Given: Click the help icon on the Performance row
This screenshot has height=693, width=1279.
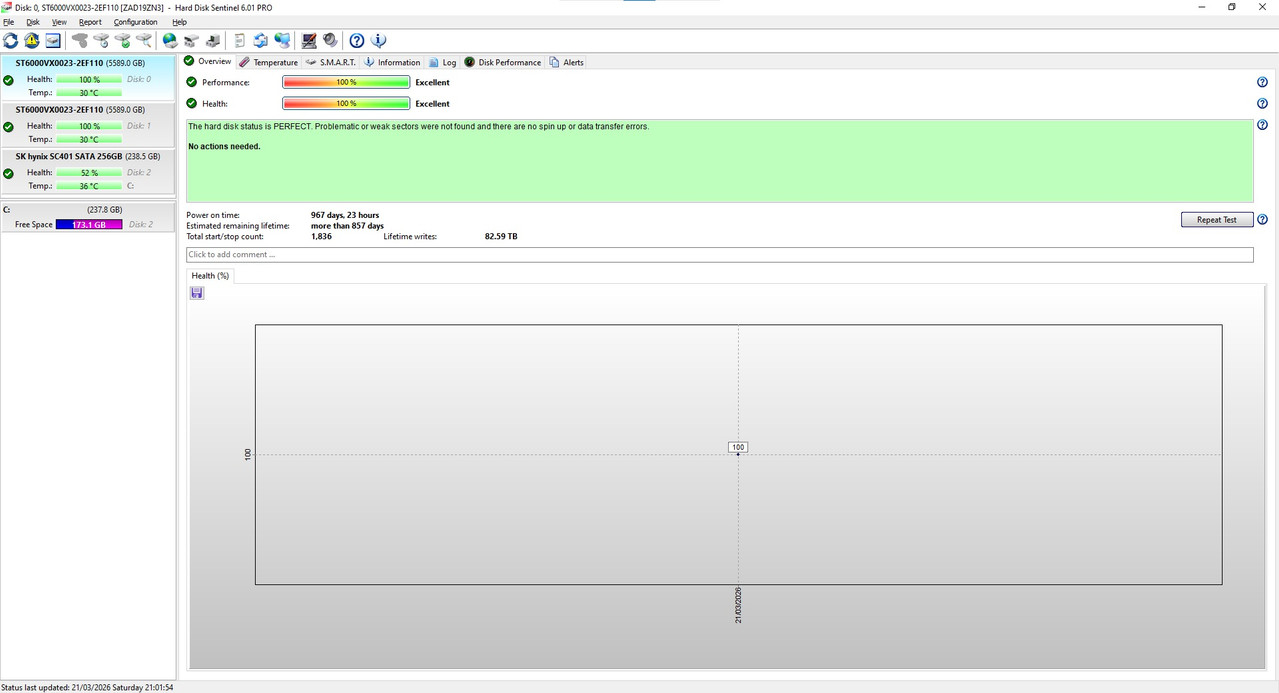Looking at the screenshot, I should point(1262,82).
